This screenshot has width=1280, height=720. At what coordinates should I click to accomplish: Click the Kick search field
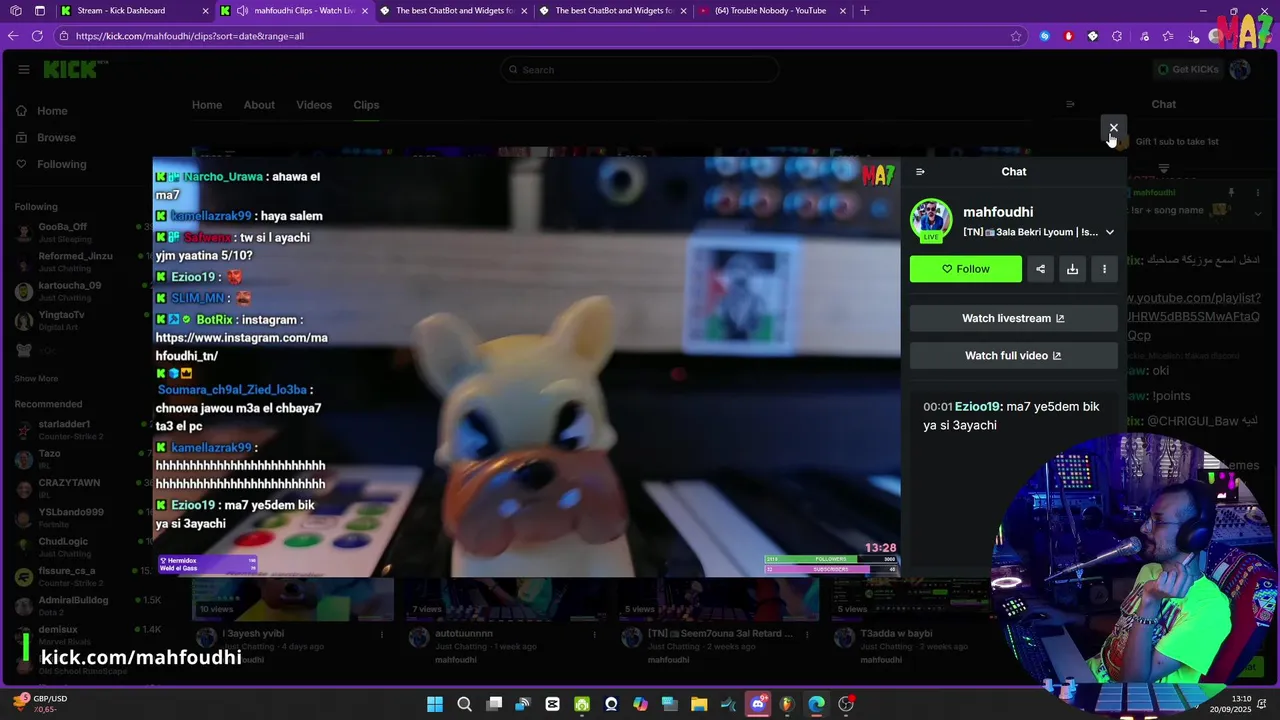(640, 69)
